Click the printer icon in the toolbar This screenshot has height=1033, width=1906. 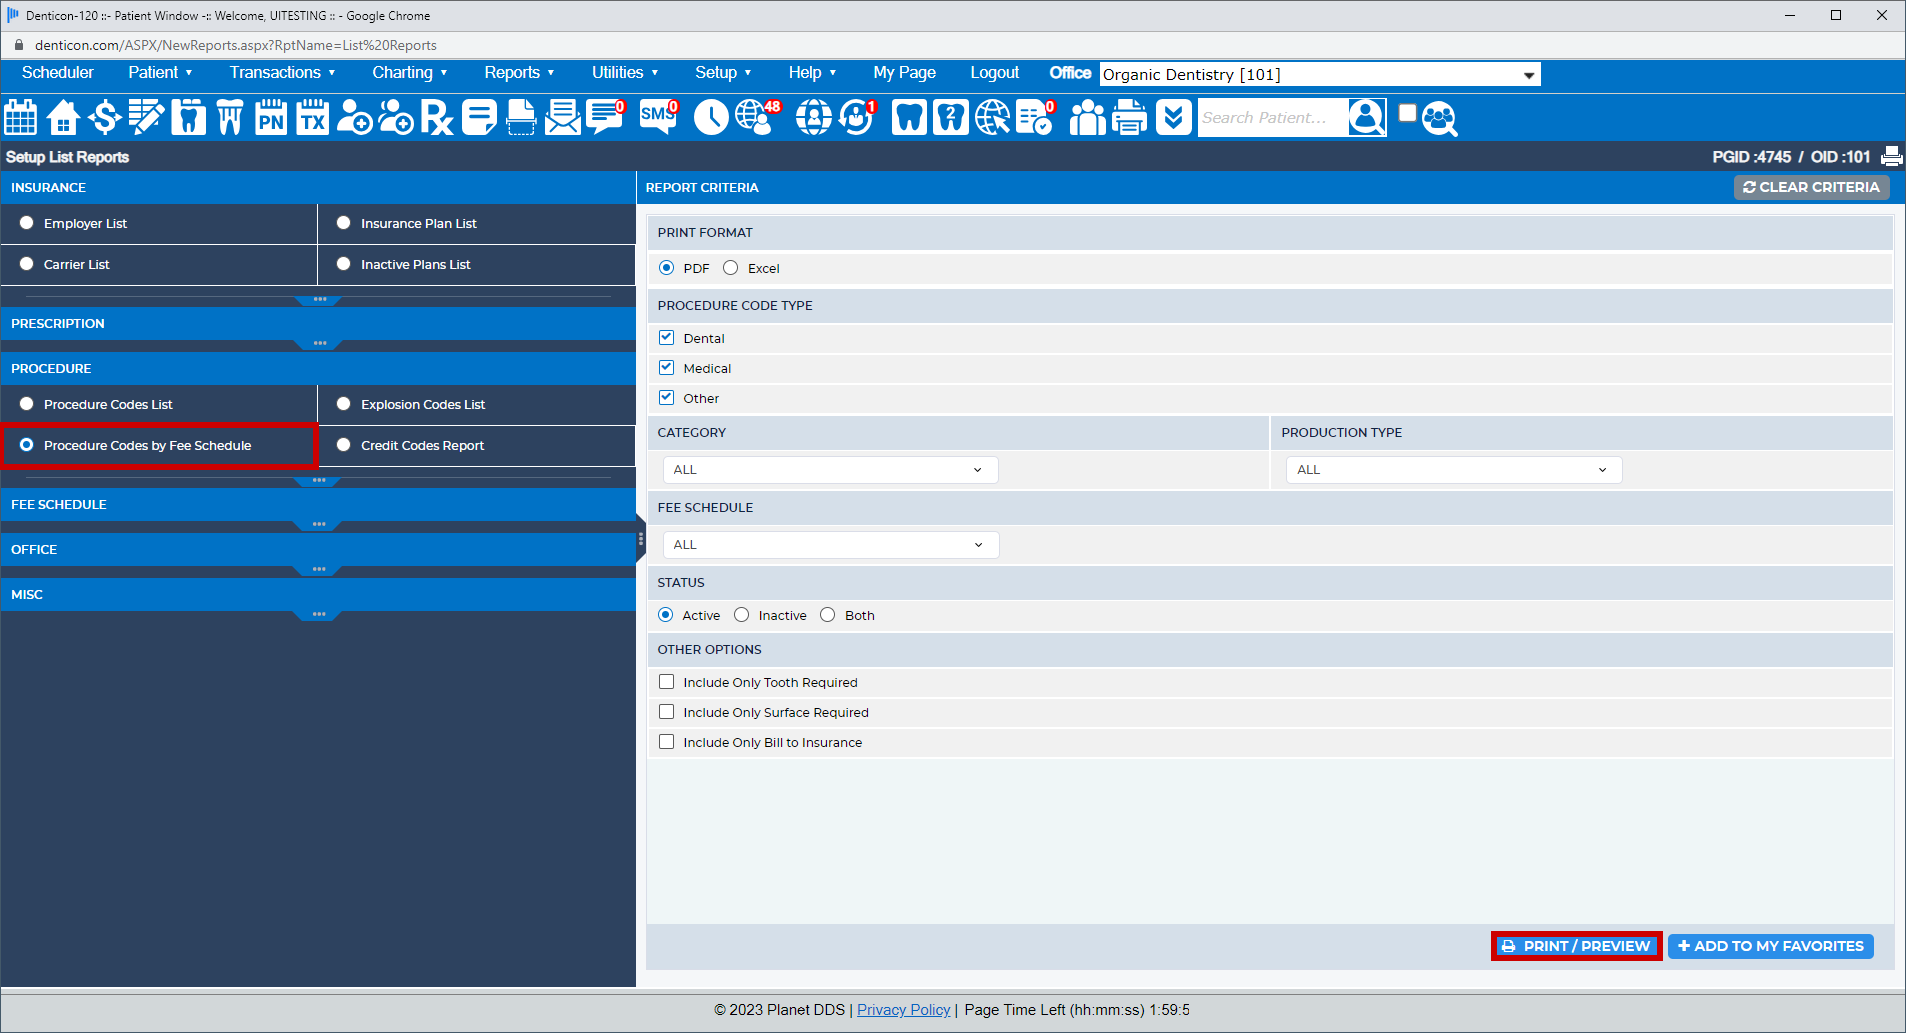pyautogui.click(x=1129, y=117)
